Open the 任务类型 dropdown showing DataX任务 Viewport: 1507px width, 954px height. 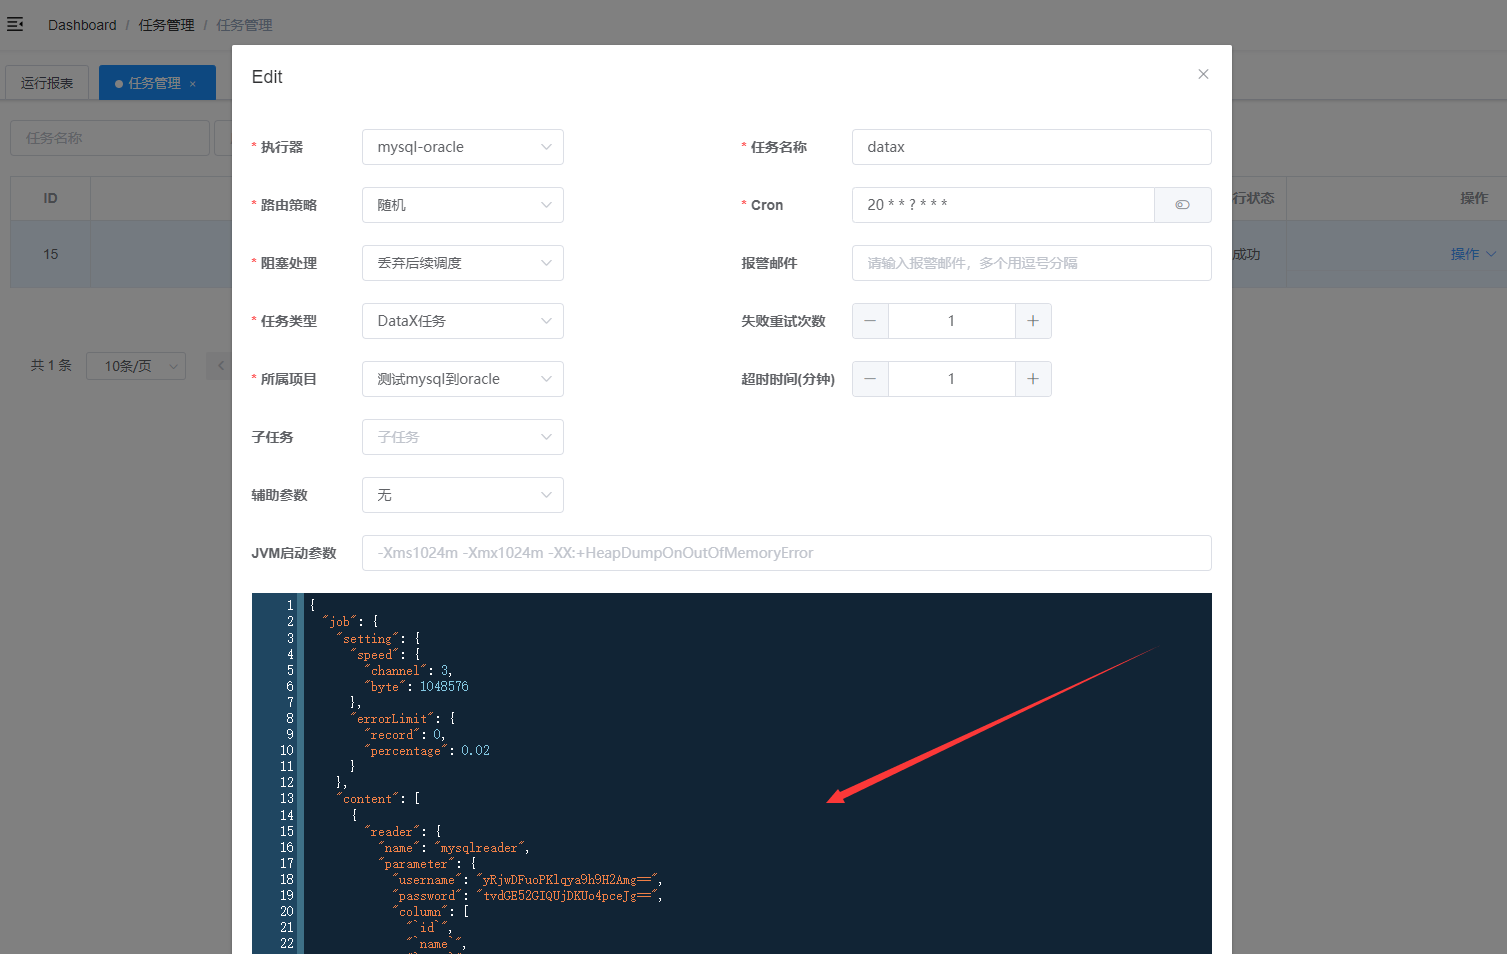coord(462,320)
